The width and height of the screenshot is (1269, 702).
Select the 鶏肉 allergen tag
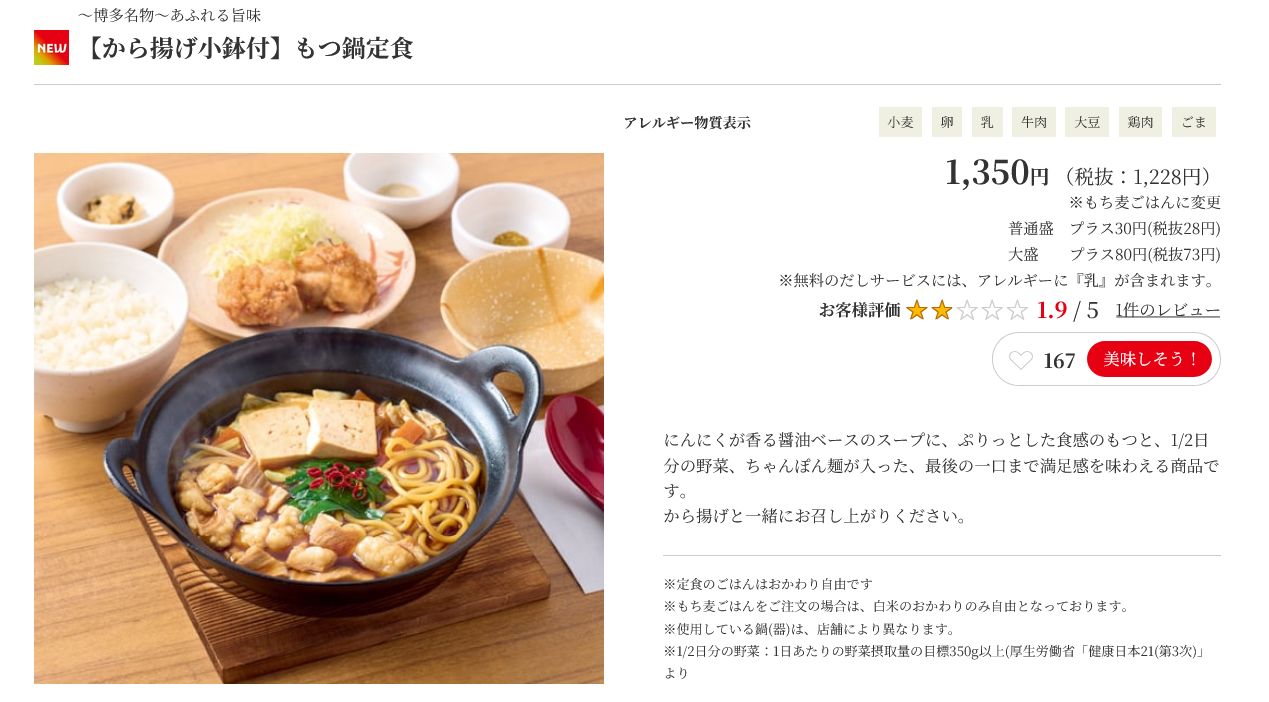point(1140,122)
